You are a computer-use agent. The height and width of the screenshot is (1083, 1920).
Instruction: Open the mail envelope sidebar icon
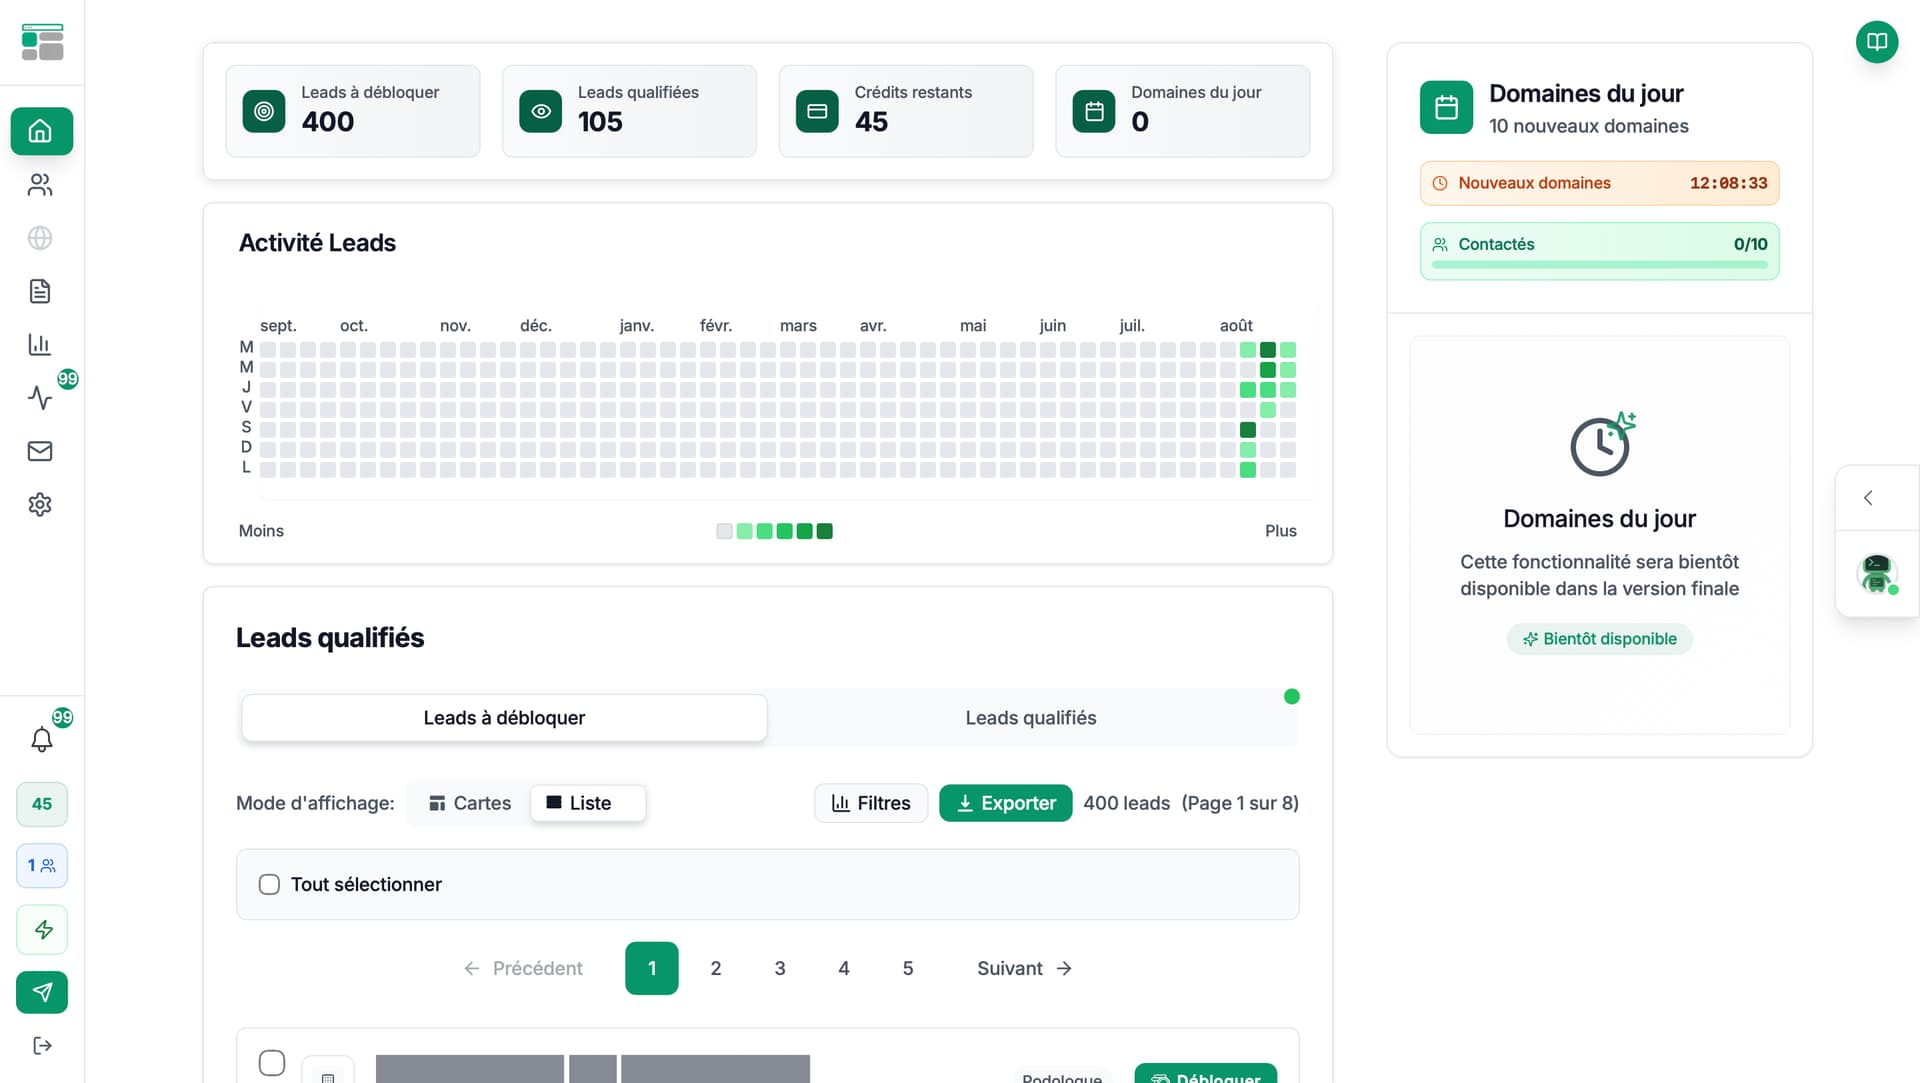(x=40, y=451)
